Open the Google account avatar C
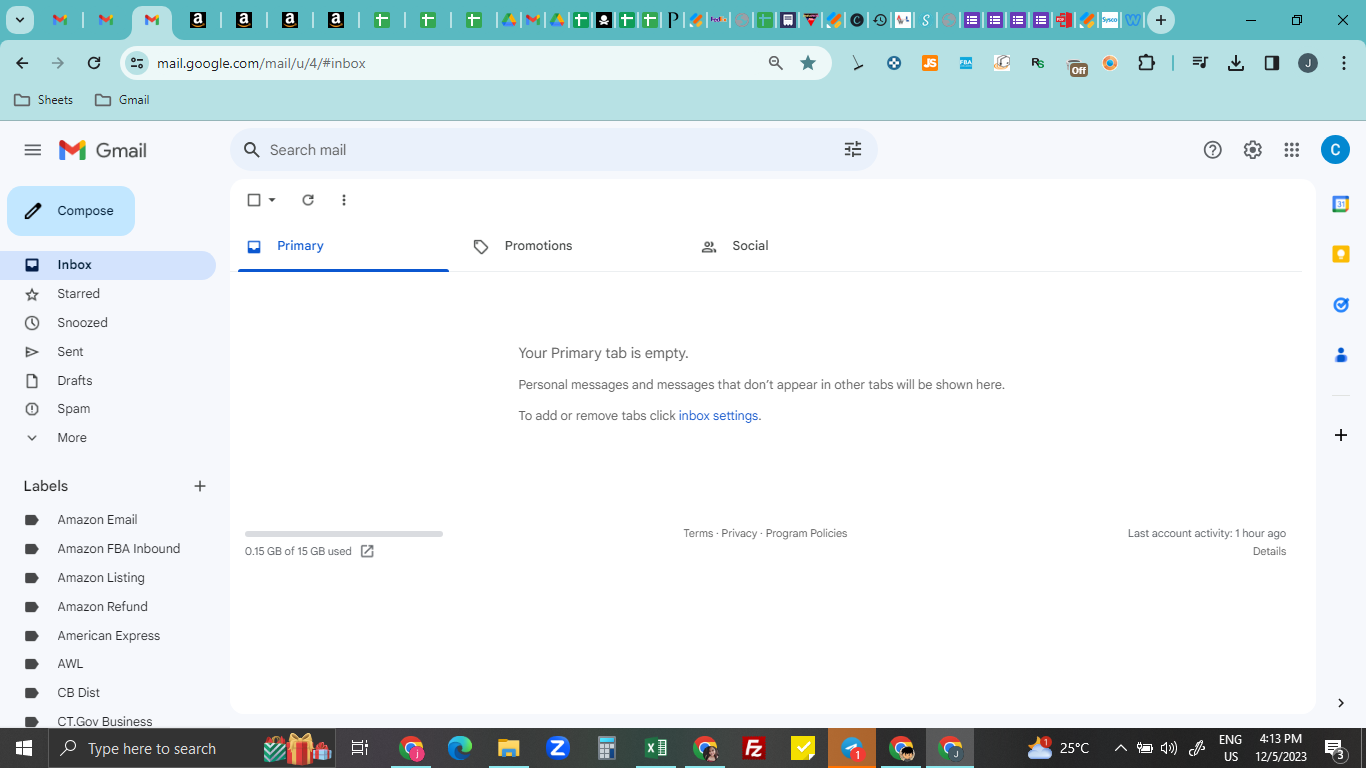The width and height of the screenshot is (1366, 768). point(1335,150)
